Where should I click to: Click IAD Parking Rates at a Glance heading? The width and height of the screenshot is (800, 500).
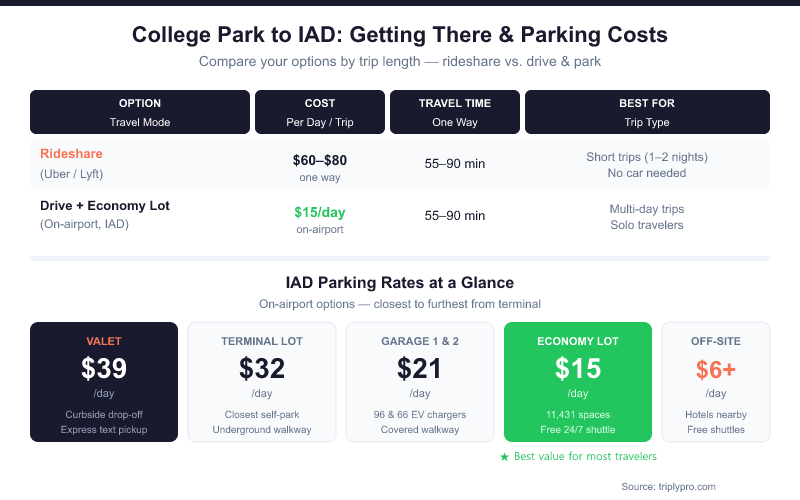point(400,283)
